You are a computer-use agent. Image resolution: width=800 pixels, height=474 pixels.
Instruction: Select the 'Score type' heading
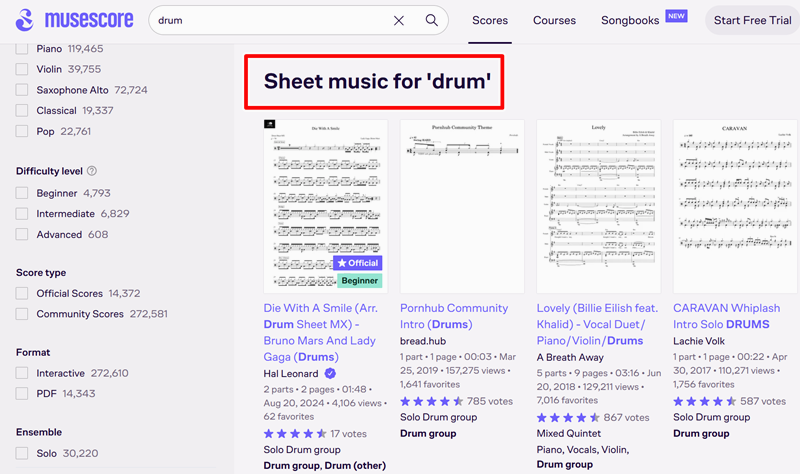41,272
